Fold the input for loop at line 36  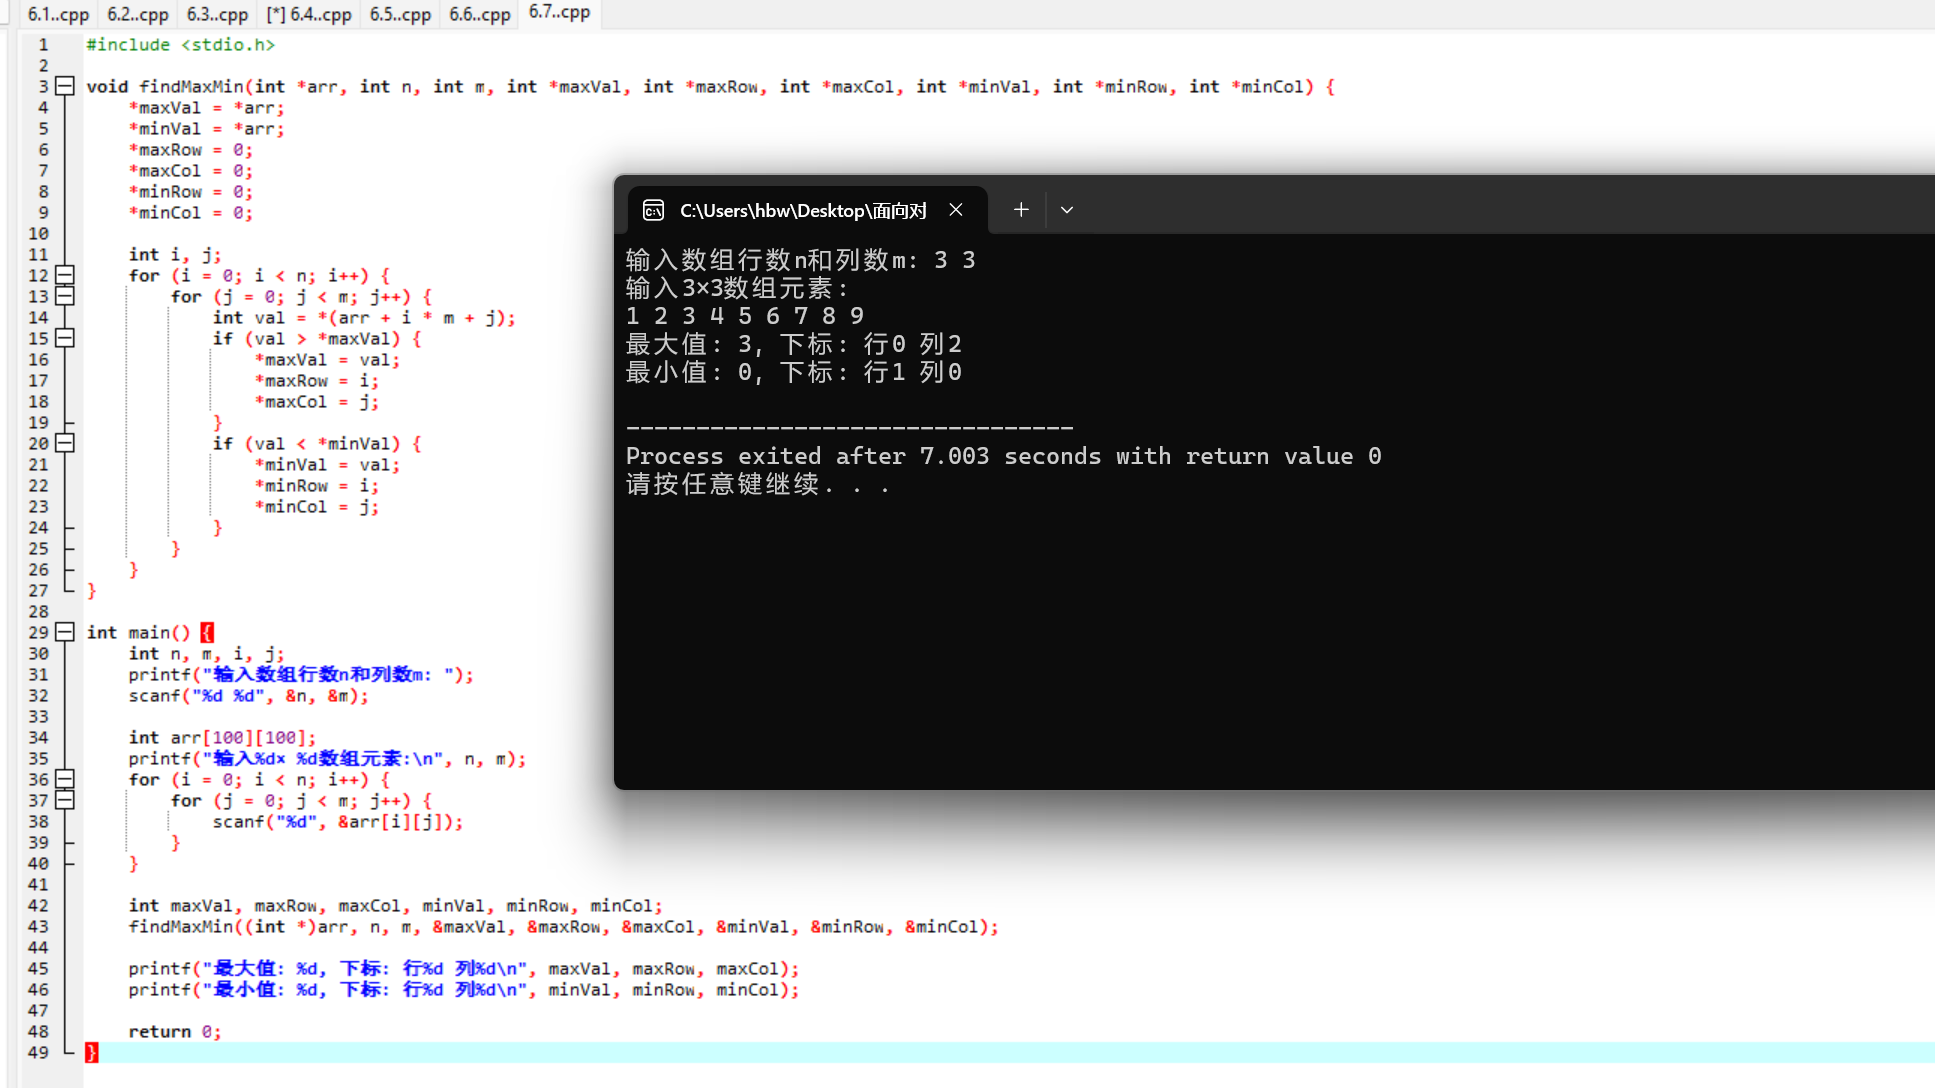(x=65, y=779)
